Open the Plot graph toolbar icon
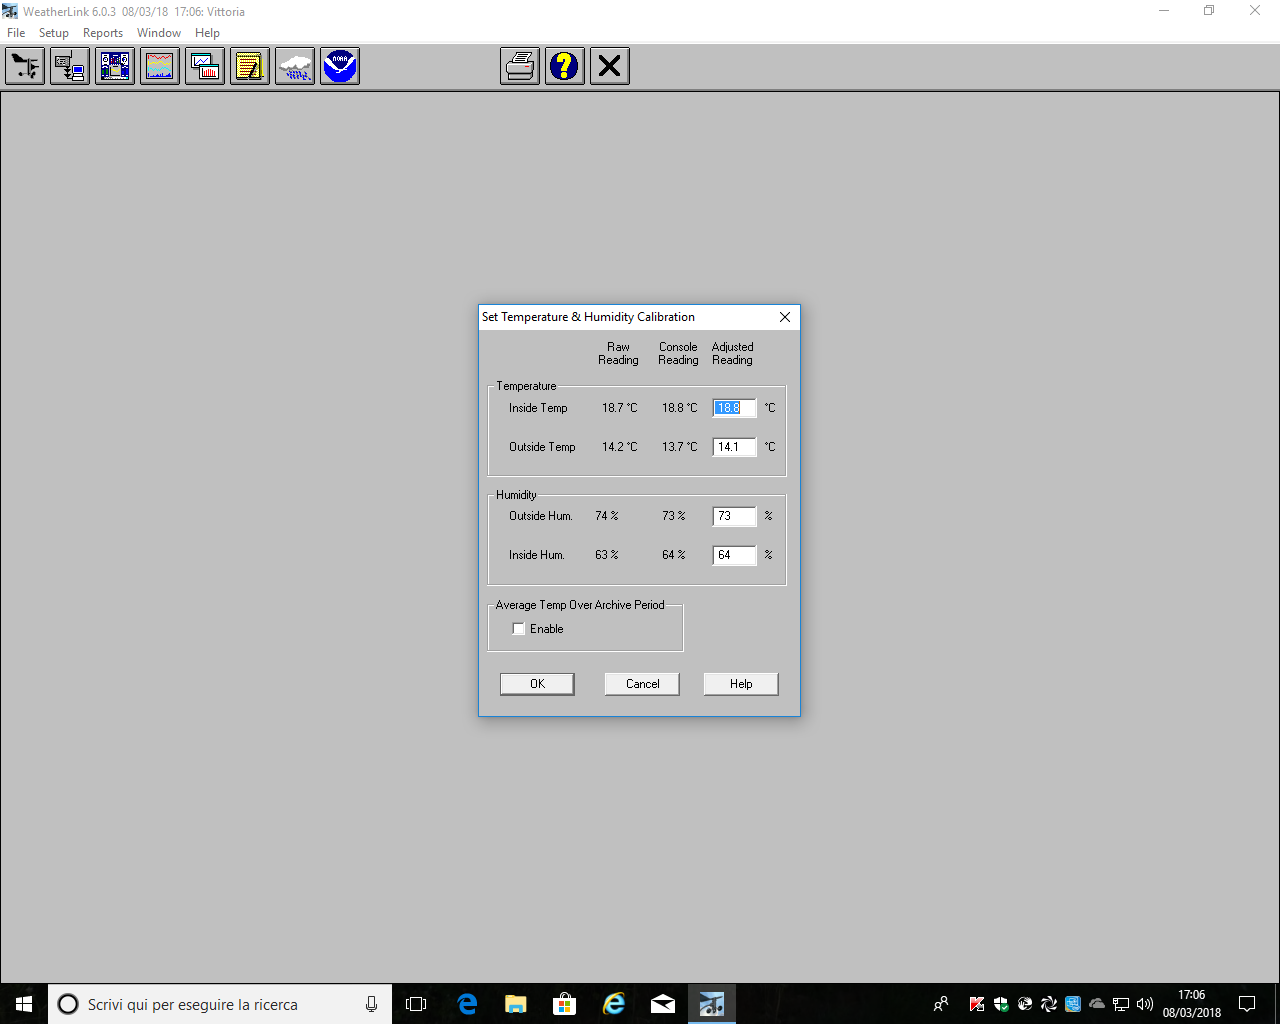Viewport: 1280px width, 1024px height. click(160, 66)
